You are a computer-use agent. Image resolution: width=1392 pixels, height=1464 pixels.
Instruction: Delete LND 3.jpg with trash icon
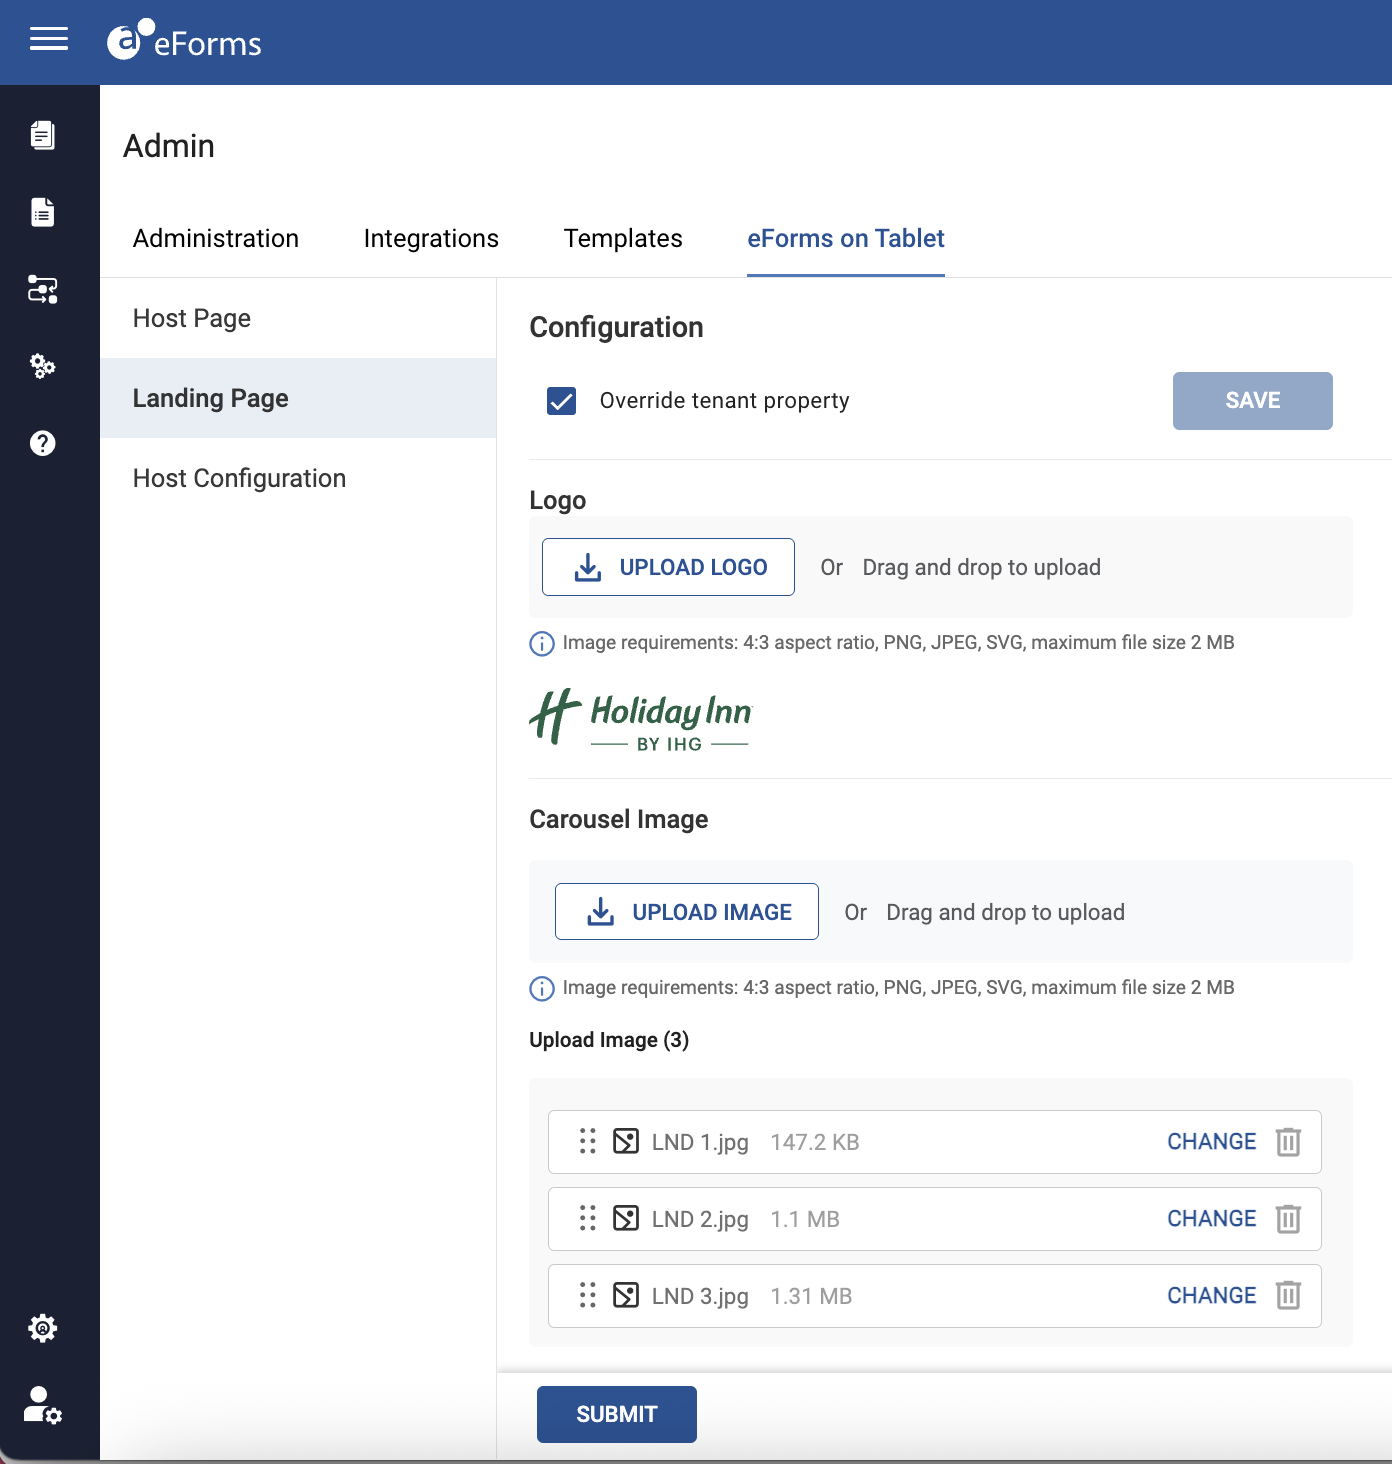(1288, 1295)
